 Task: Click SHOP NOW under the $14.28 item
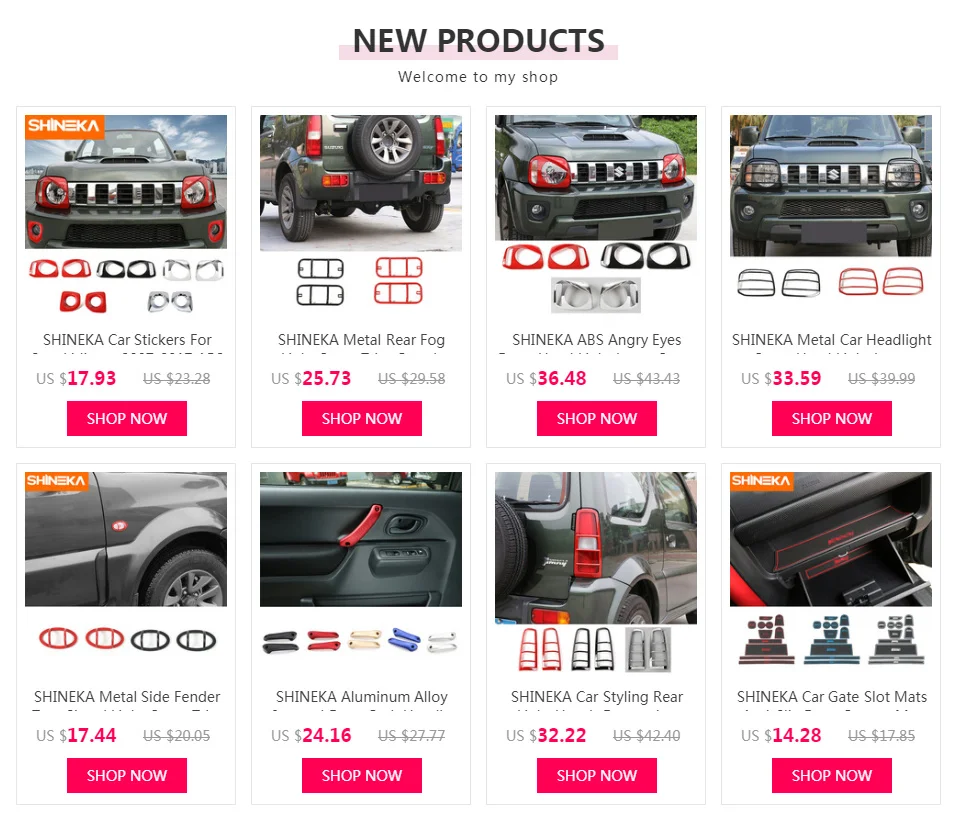(832, 775)
